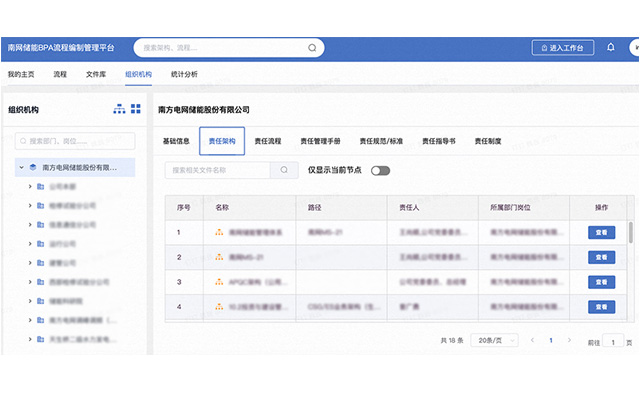
Task: Open the notification bell
Action: (x=611, y=47)
